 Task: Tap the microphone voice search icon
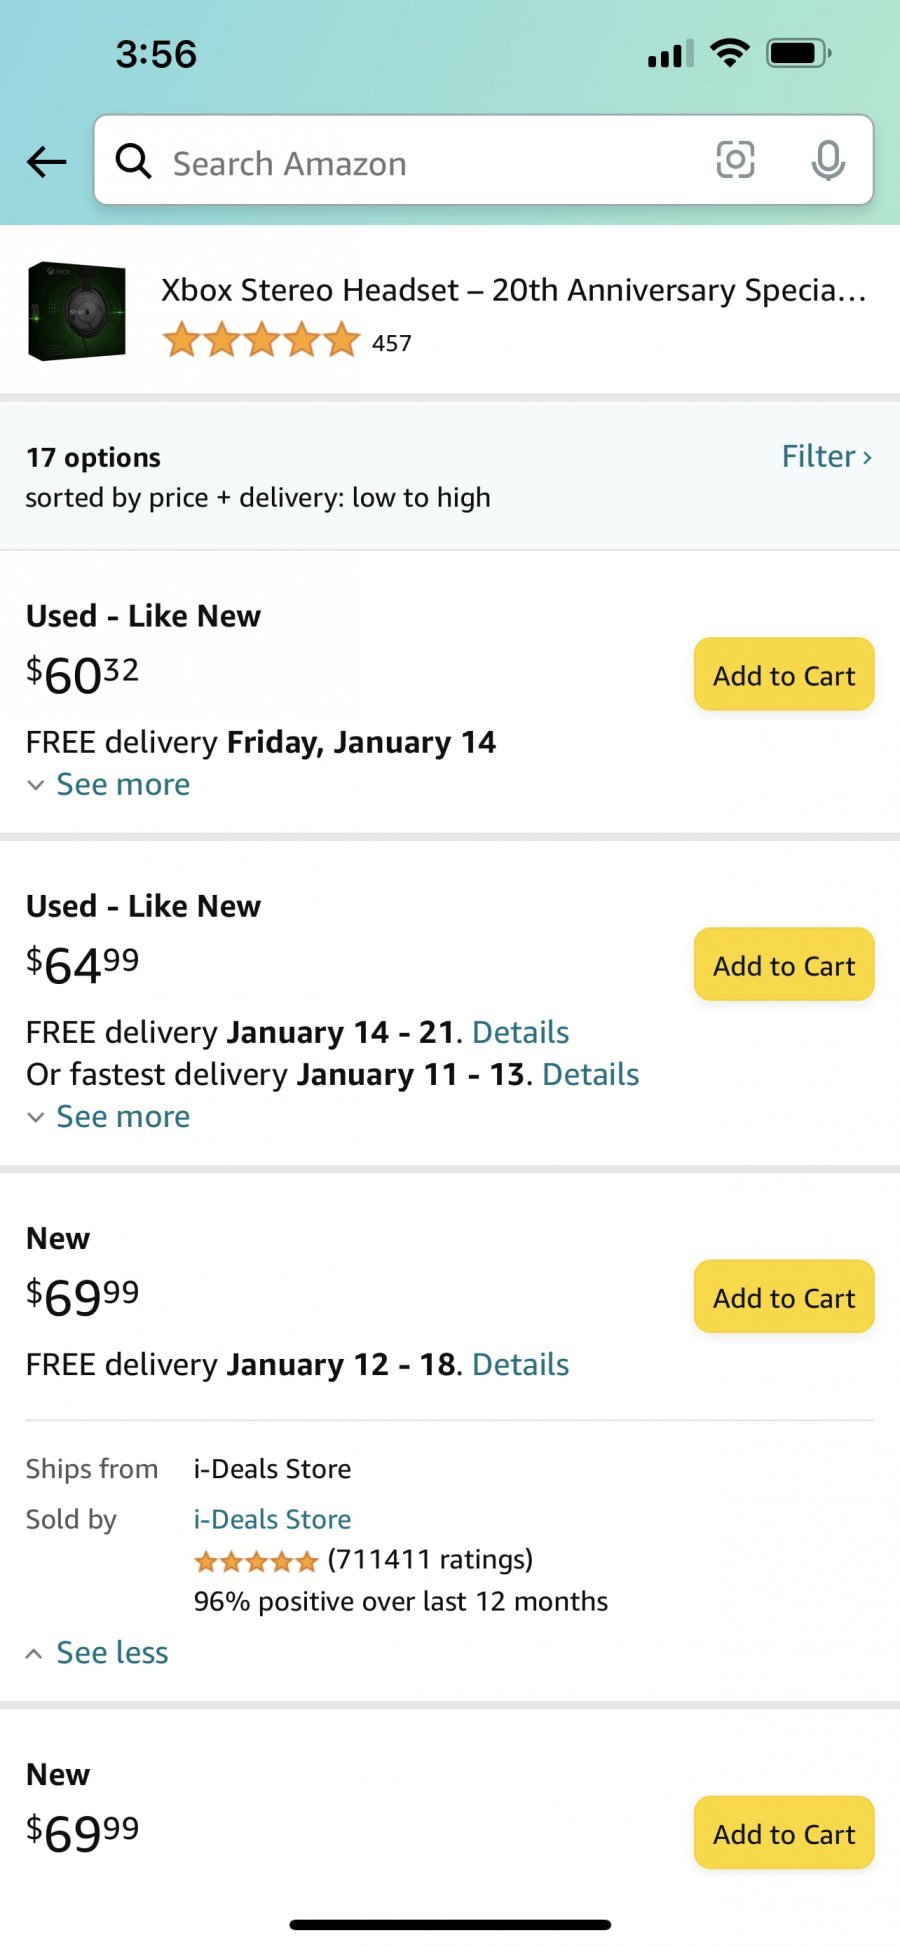[828, 160]
